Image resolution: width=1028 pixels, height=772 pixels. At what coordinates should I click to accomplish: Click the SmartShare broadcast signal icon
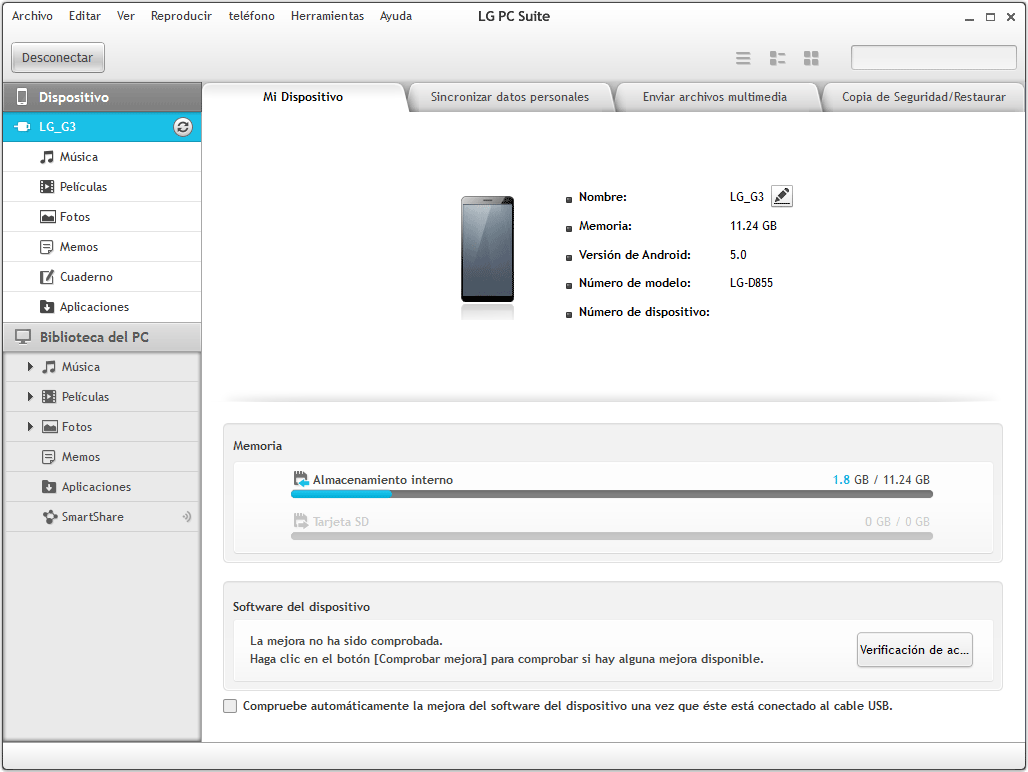coord(187,517)
